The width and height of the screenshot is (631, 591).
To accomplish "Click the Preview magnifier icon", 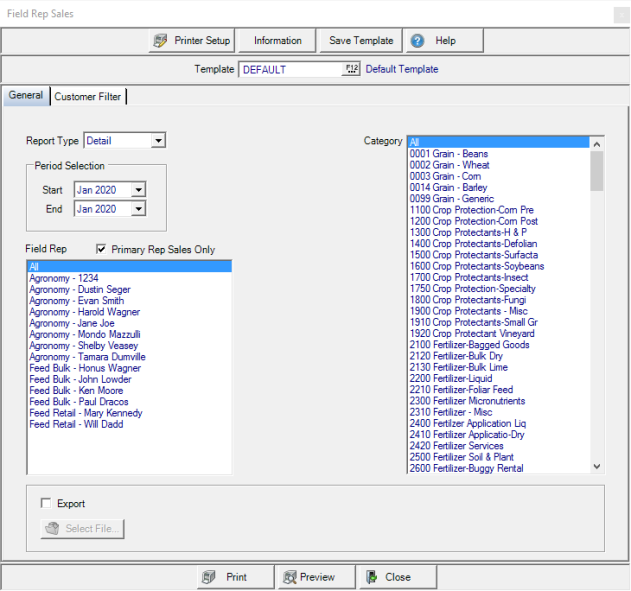I will point(289,577).
